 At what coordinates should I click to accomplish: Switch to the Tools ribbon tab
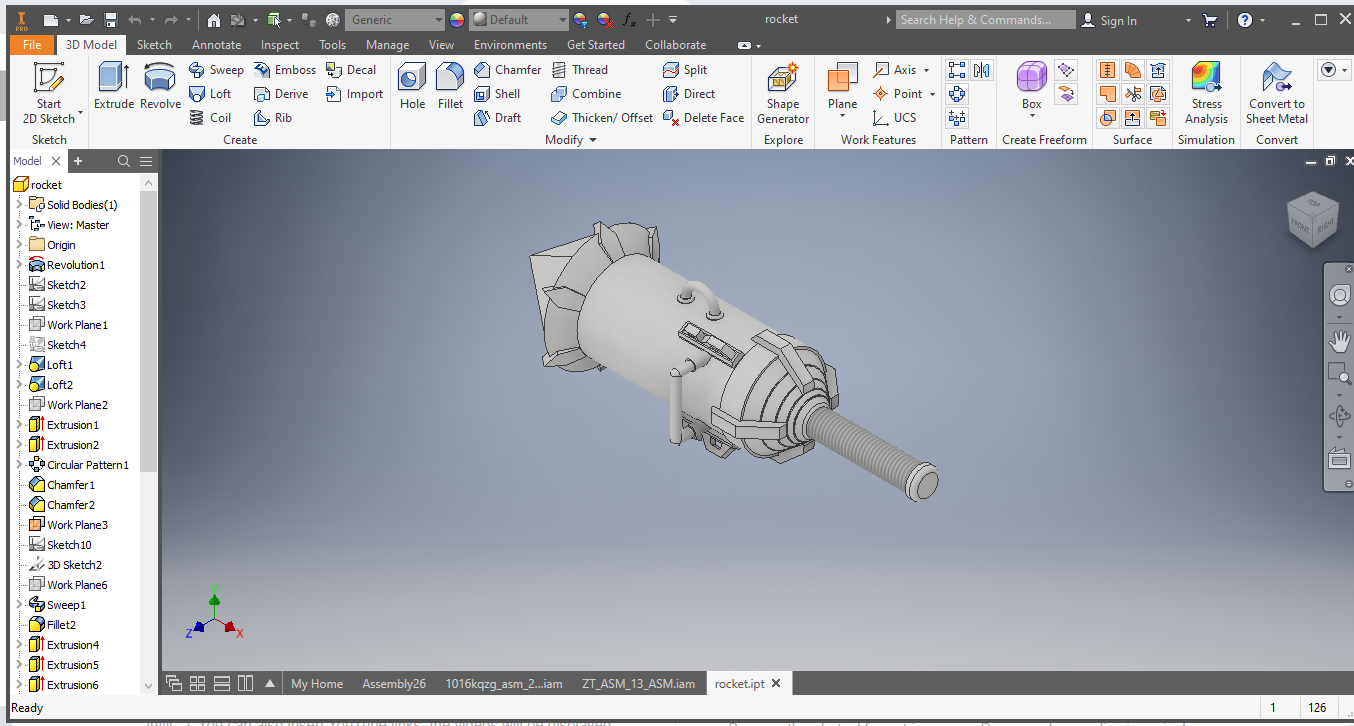click(x=332, y=44)
